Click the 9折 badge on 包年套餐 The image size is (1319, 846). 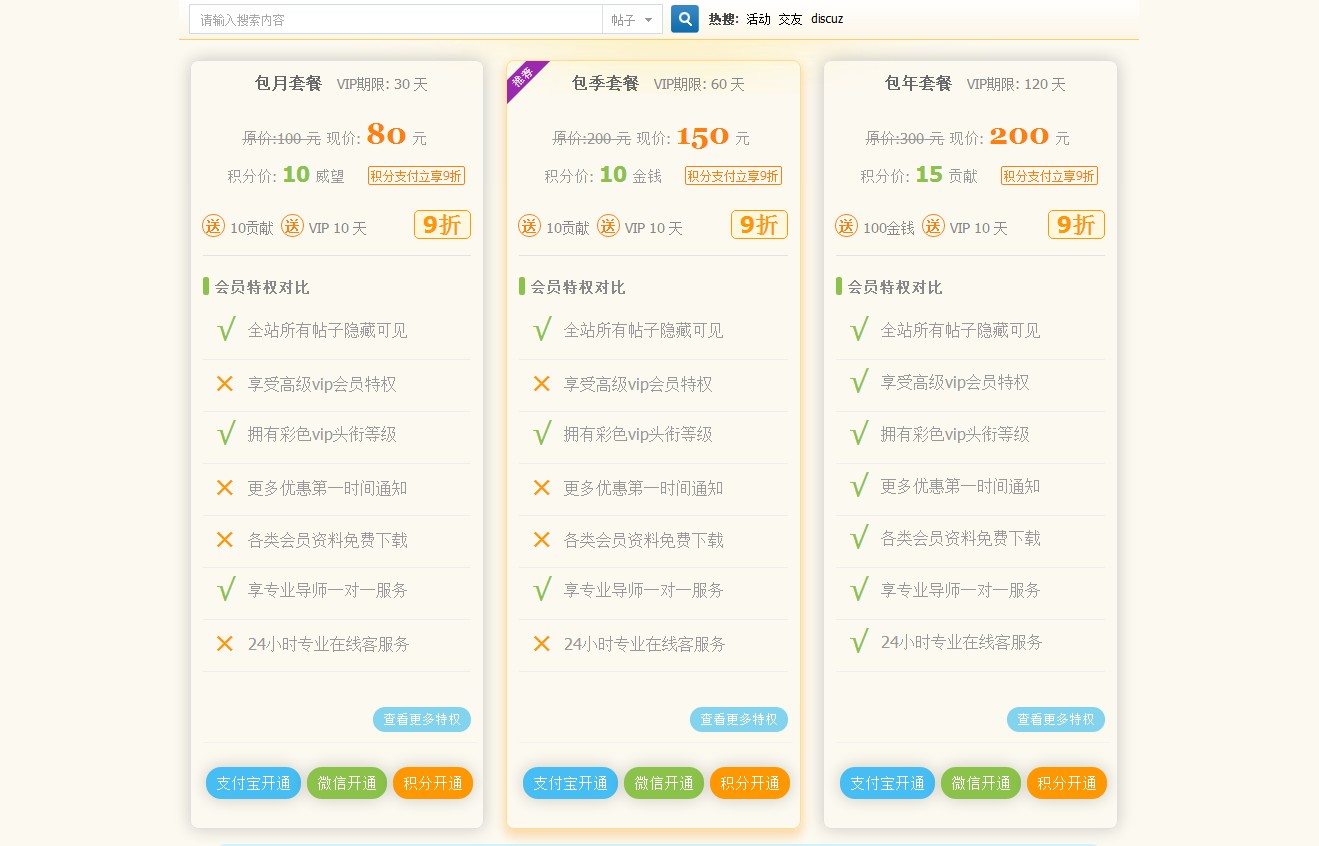click(x=1076, y=224)
